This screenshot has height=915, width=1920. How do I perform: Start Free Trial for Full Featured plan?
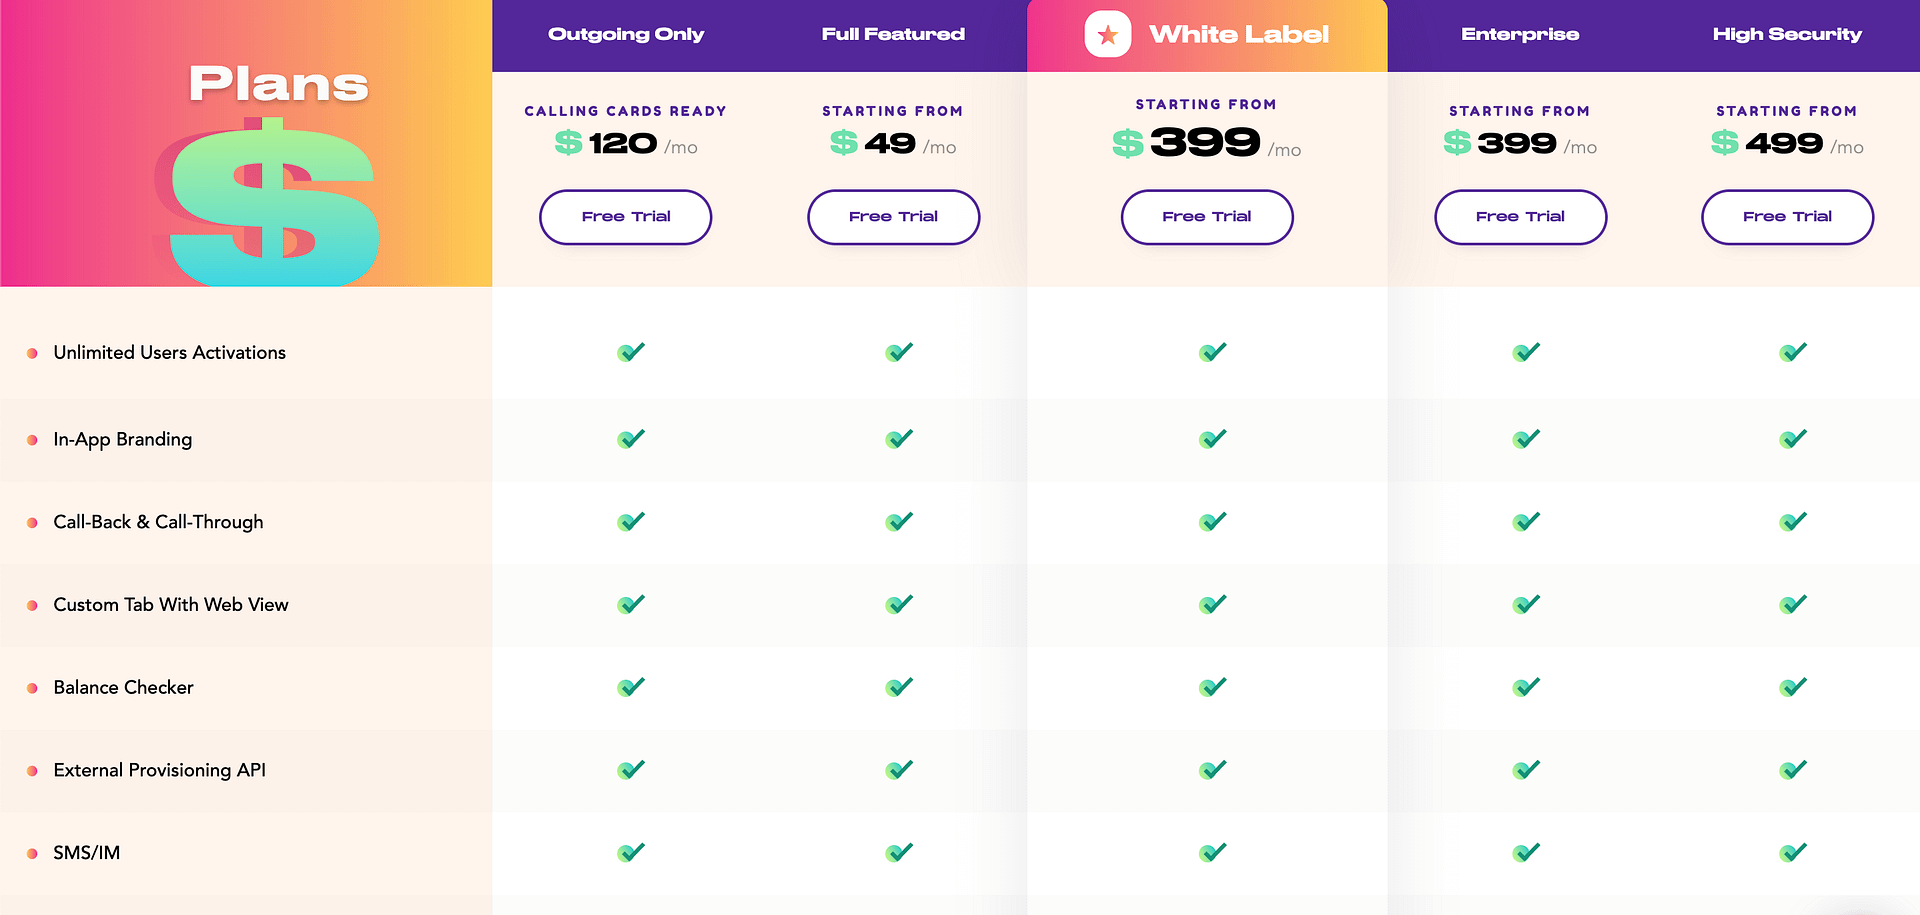pyautogui.click(x=893, y=217)
